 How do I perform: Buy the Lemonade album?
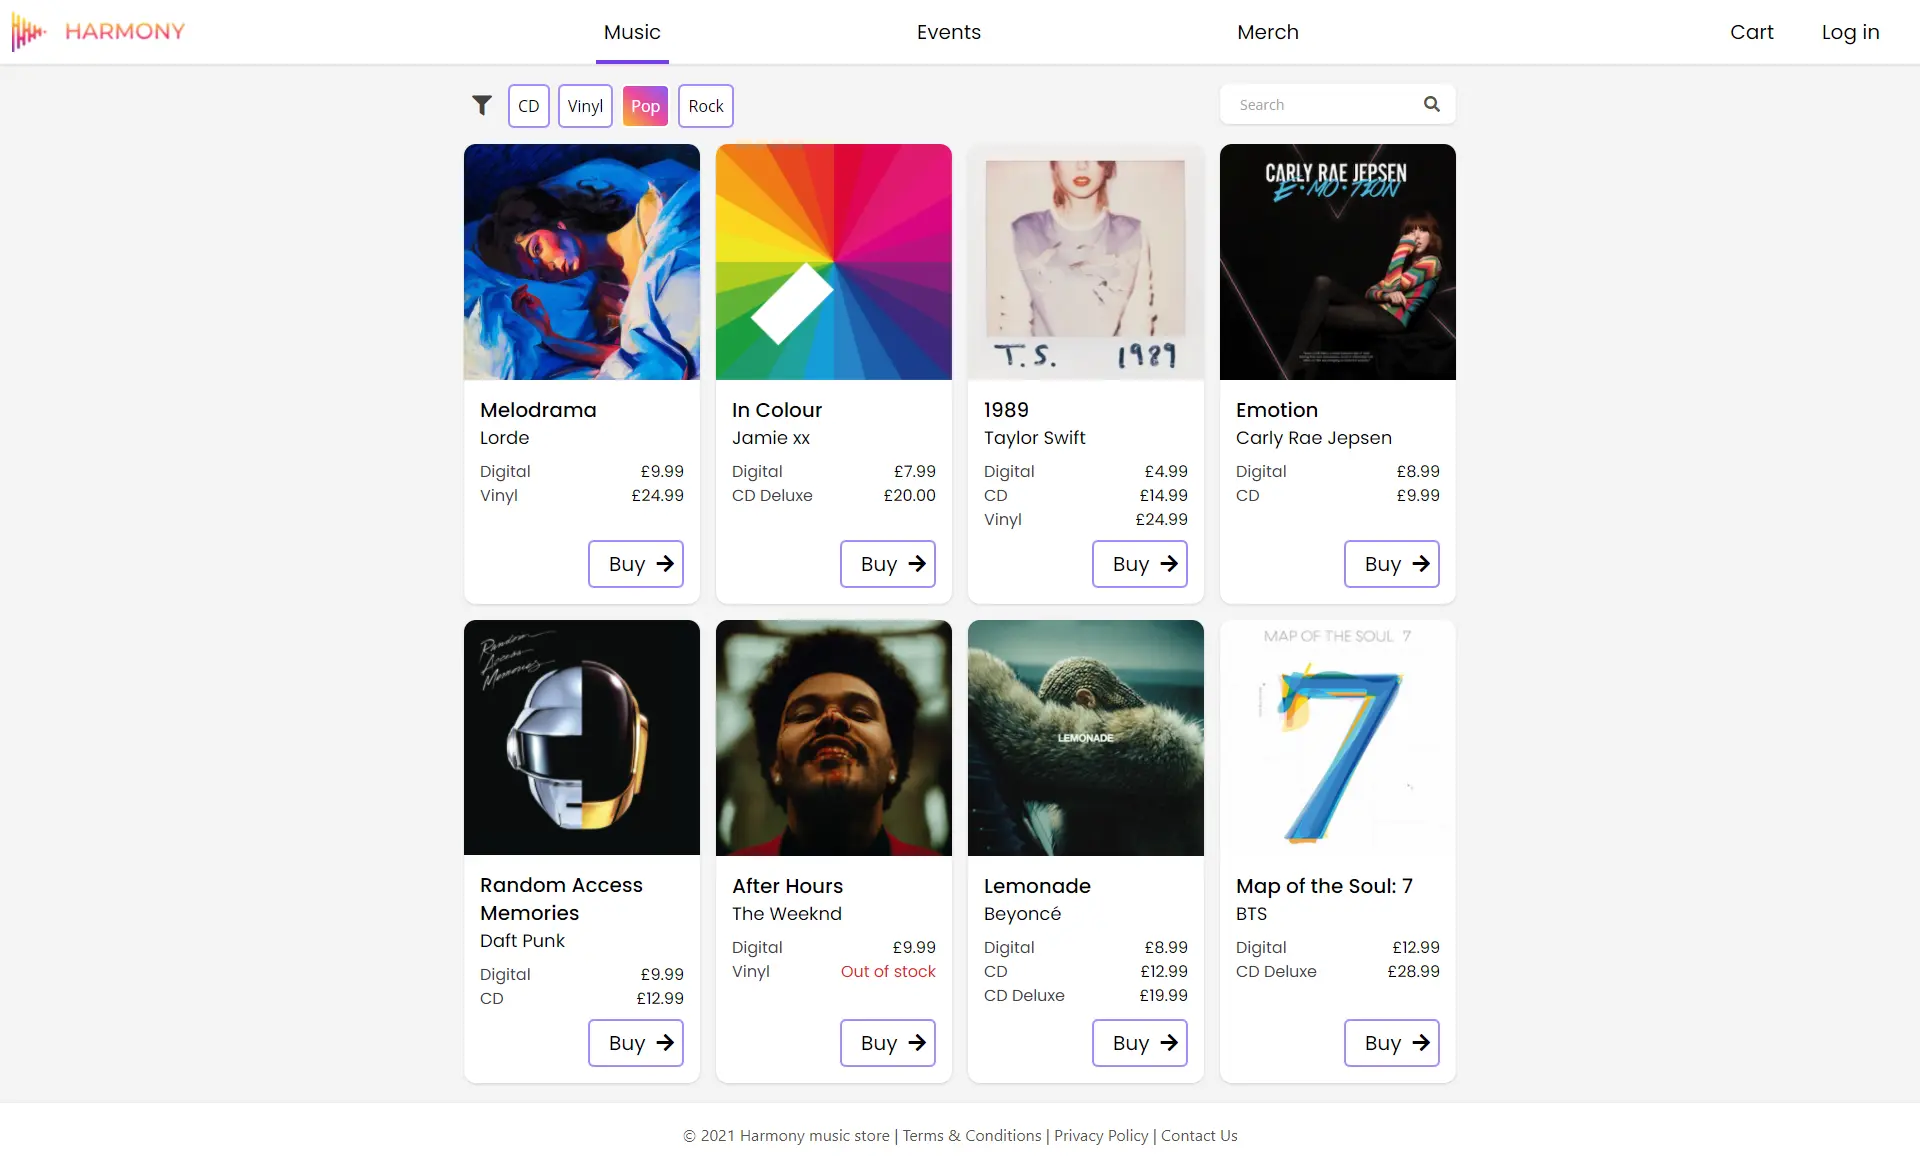coord(1139,1043)
